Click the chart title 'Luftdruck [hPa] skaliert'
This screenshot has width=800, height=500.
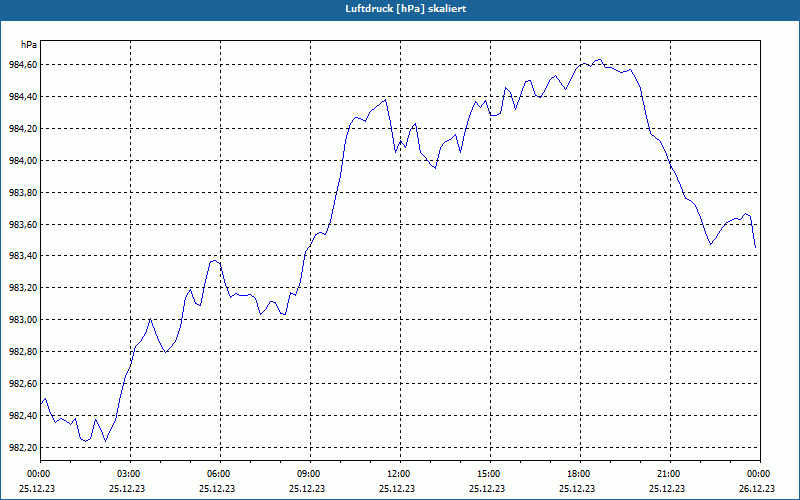click(x=406, y=9)
